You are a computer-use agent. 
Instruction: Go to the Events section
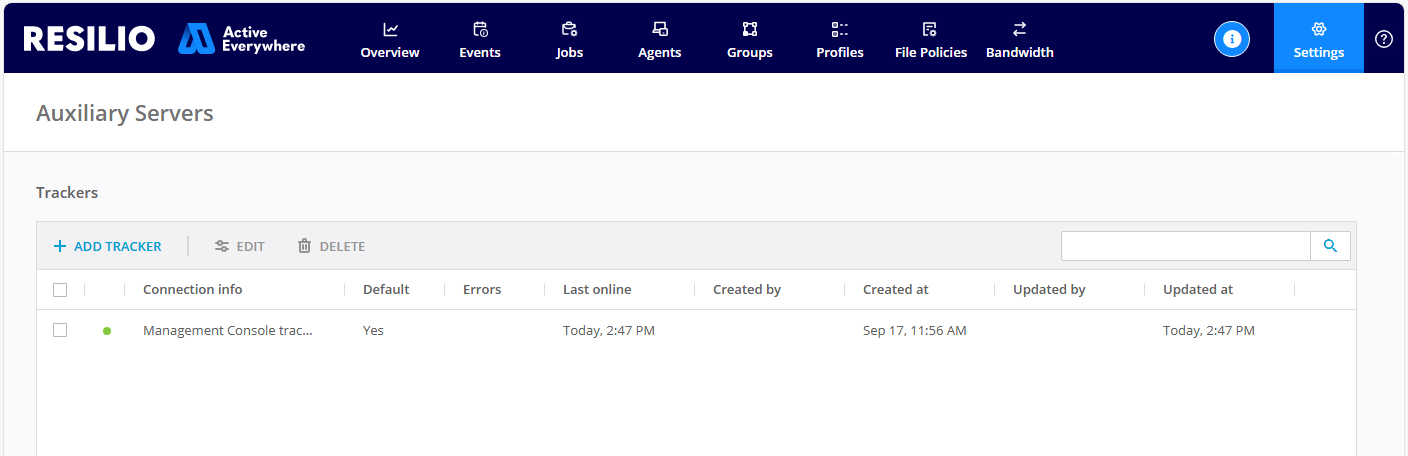point(480,40)
